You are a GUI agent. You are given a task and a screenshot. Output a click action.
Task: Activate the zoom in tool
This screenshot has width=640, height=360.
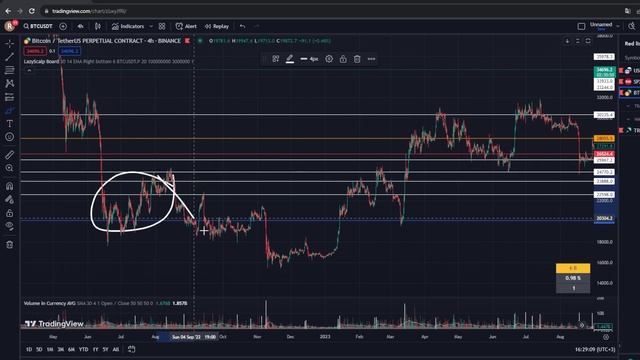[9, 168]
